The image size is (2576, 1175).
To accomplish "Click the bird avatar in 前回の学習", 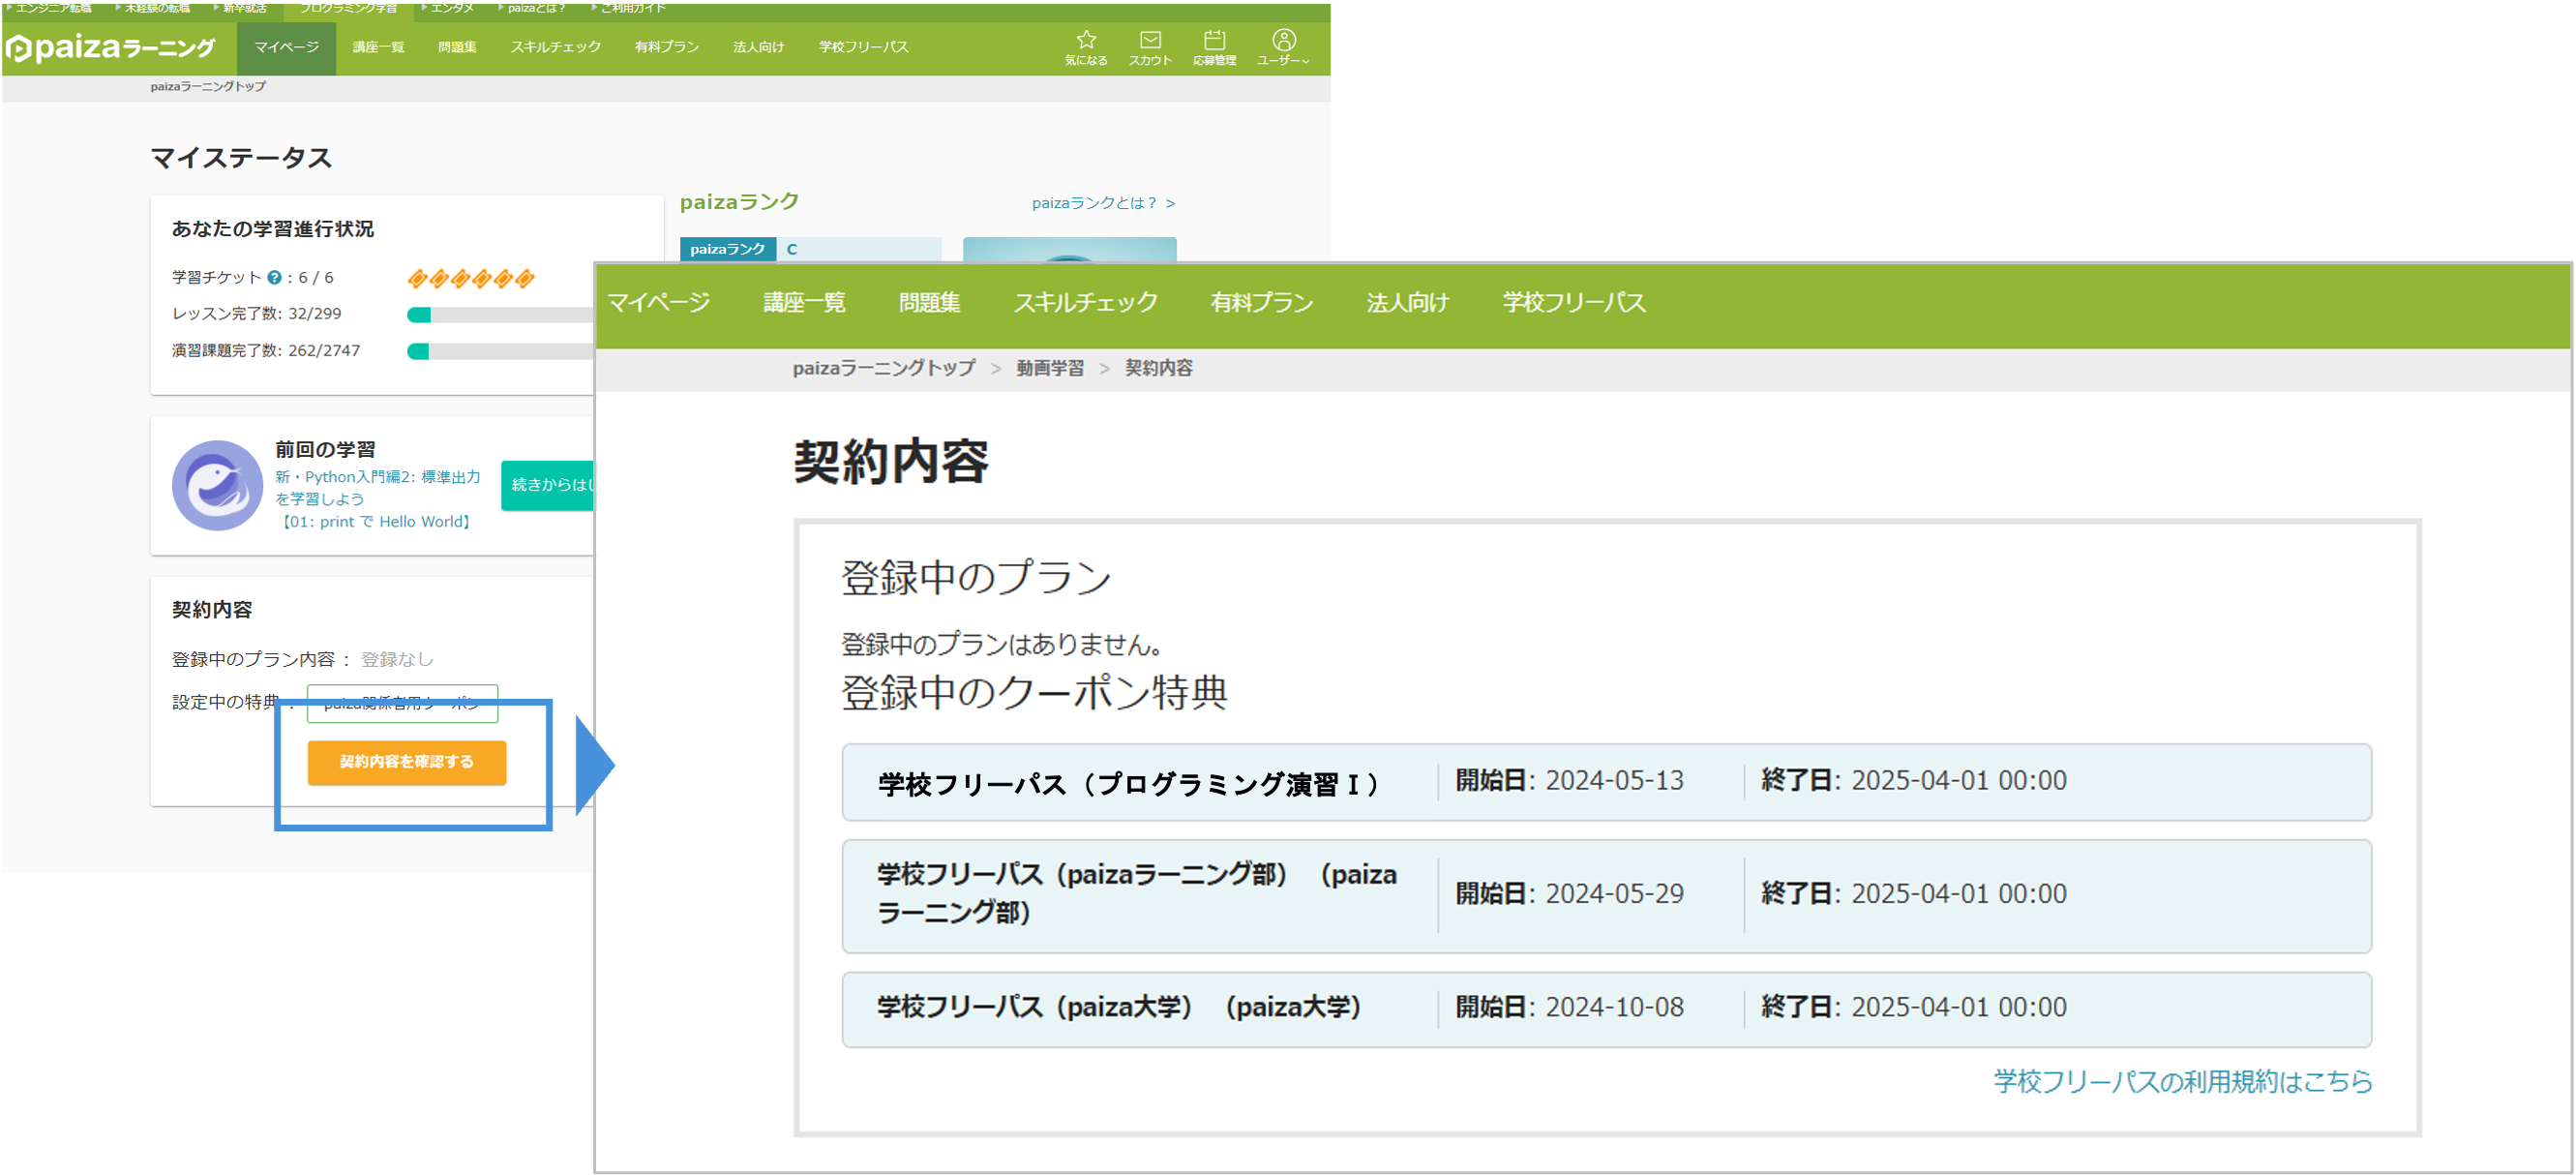I will pyautogui.click(x=217, y=485).
